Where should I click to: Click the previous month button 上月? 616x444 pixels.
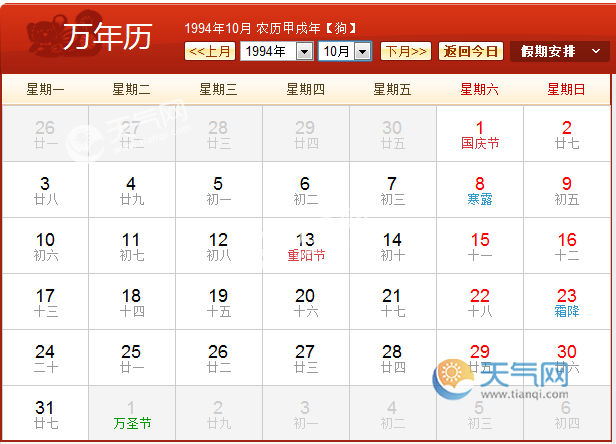click(210, 51)
